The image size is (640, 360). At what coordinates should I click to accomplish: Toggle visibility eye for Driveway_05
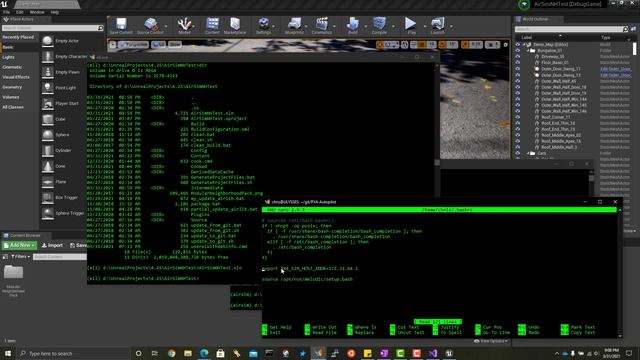(518, 57)
